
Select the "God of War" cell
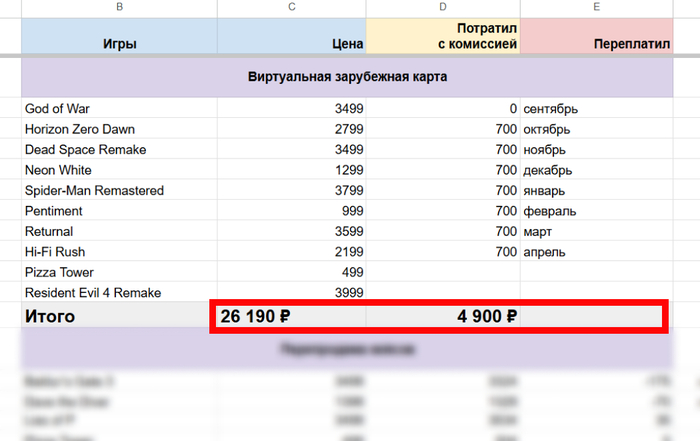click(119, 109)
